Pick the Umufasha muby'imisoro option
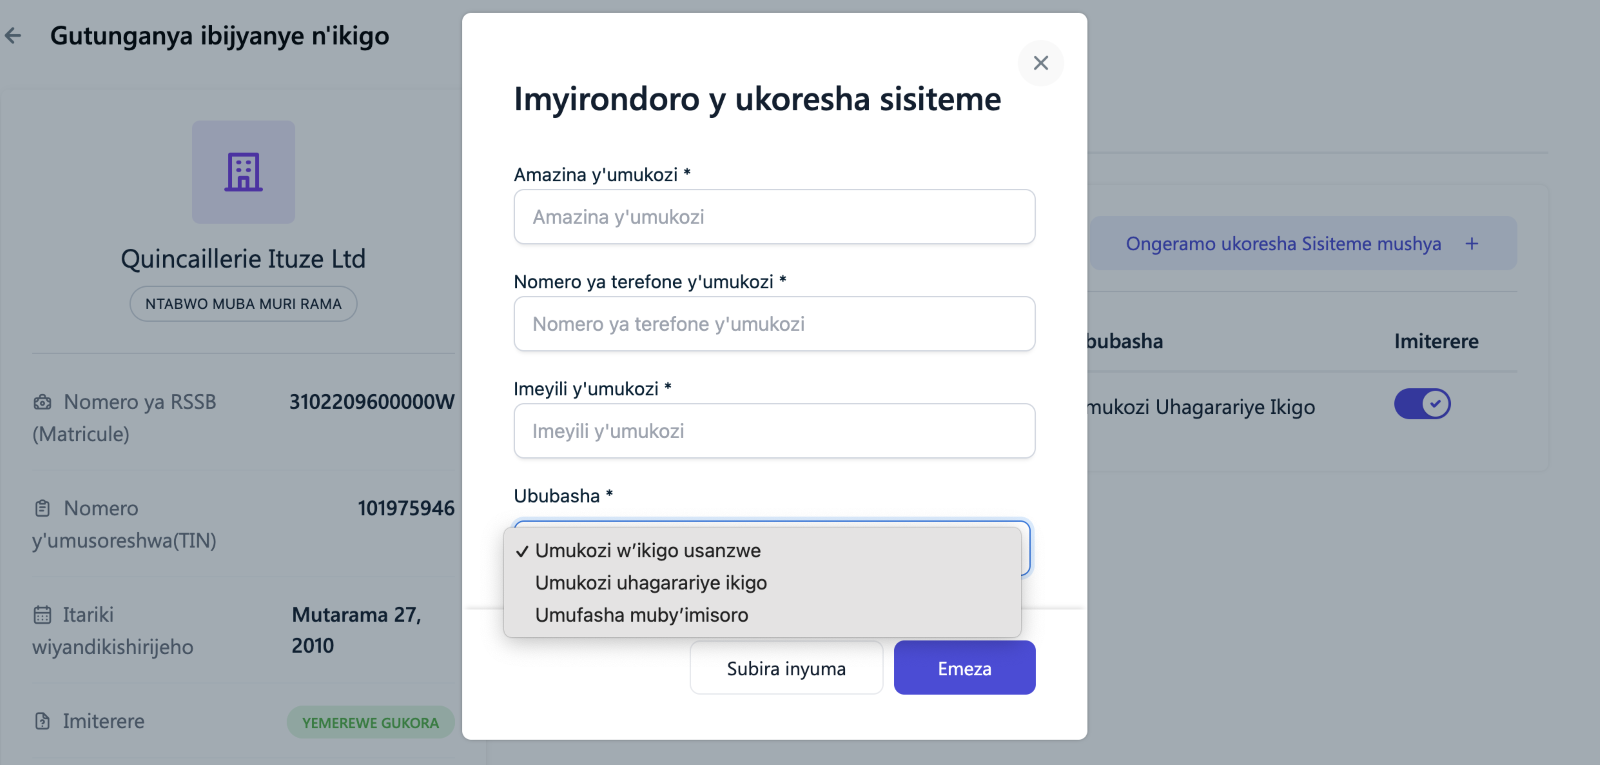1600x765 pixels. pyautogui.click(x=762, y=615)
